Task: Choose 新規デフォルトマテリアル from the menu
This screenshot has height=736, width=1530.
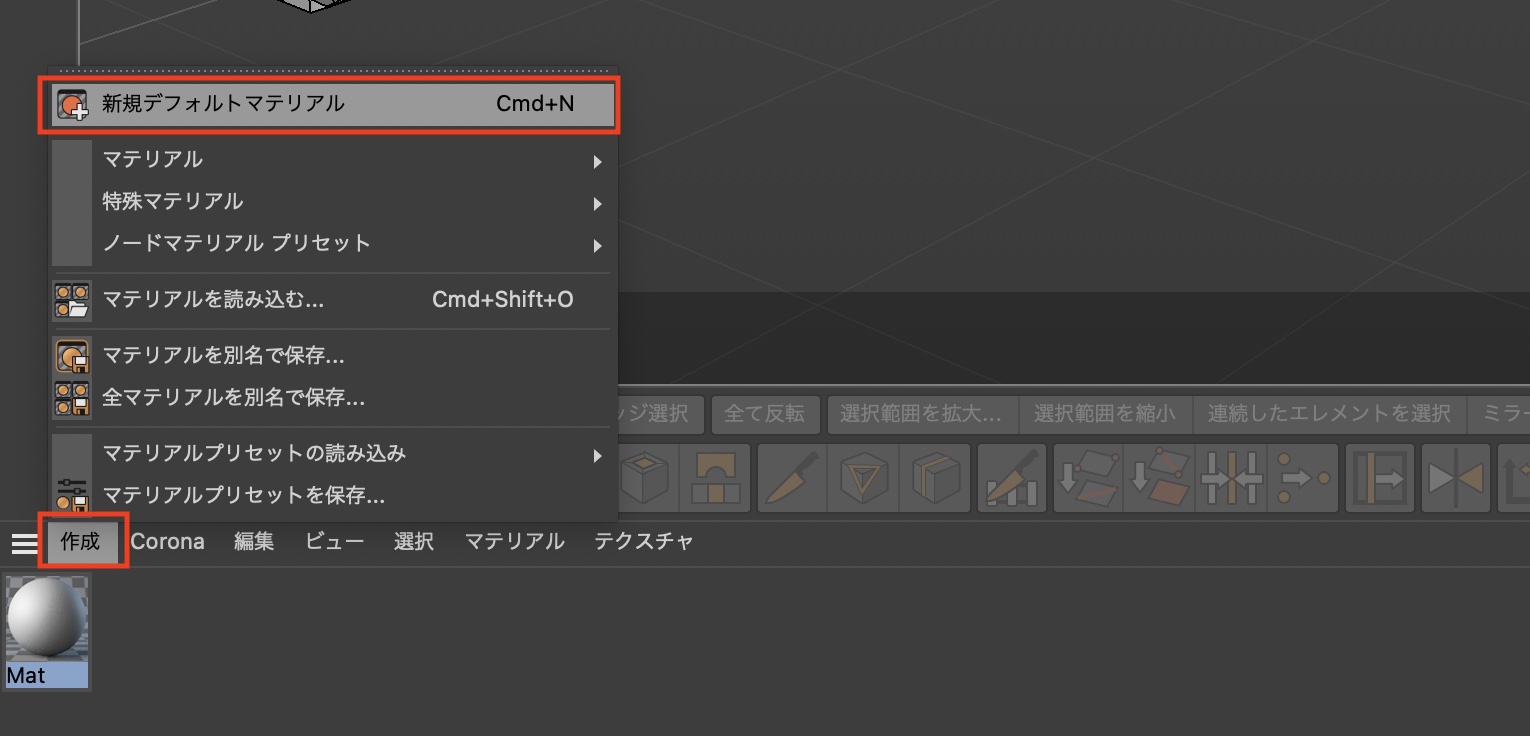Action: pyautogui.click(x=329, y=104)
